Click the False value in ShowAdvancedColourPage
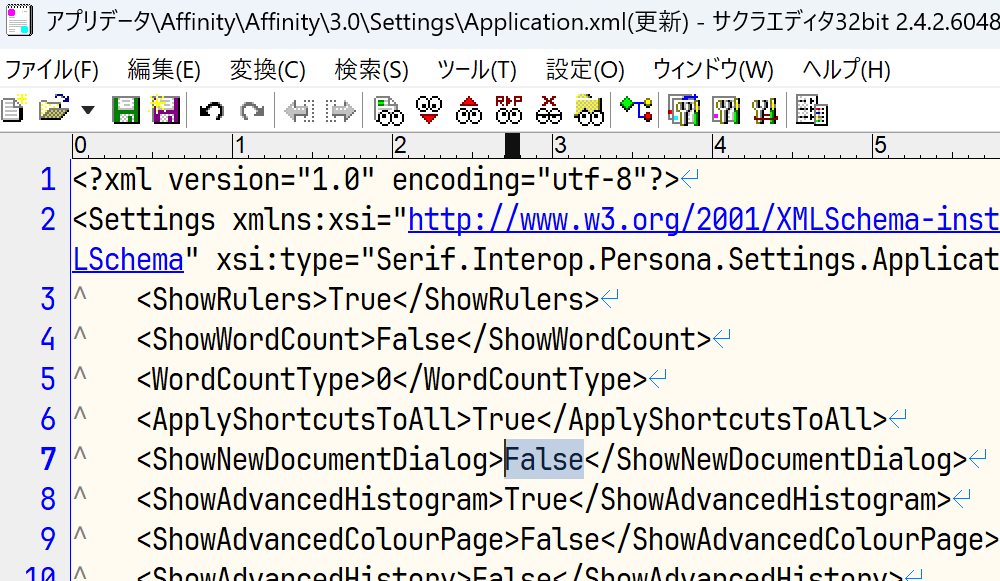 [x=561, y=540]
